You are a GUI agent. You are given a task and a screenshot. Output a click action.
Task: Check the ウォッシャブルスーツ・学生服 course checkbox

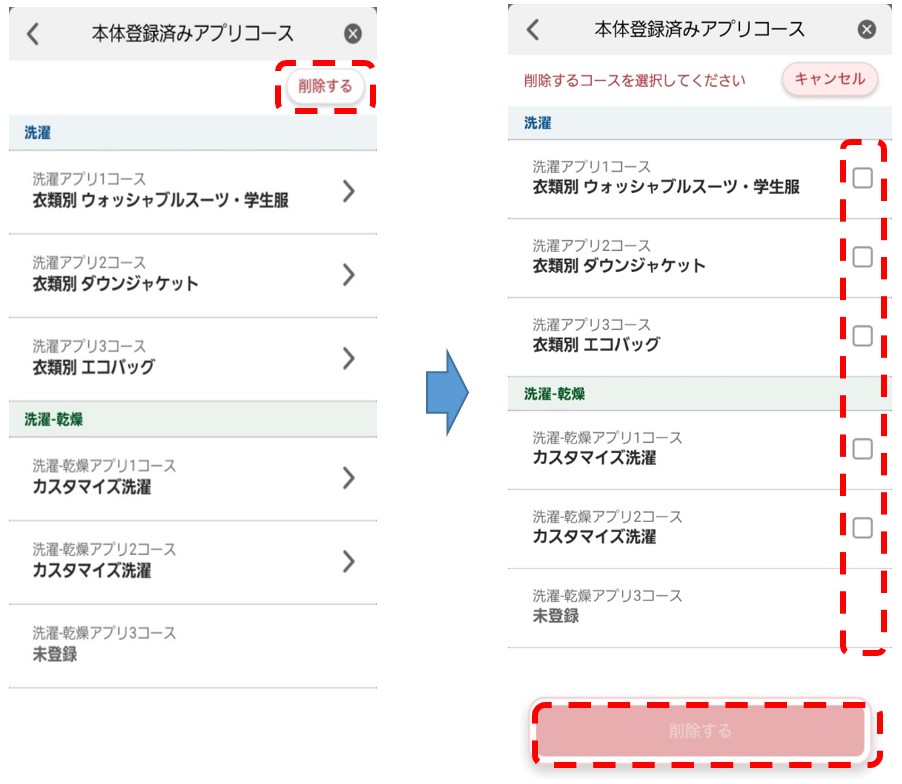(862, 178)
